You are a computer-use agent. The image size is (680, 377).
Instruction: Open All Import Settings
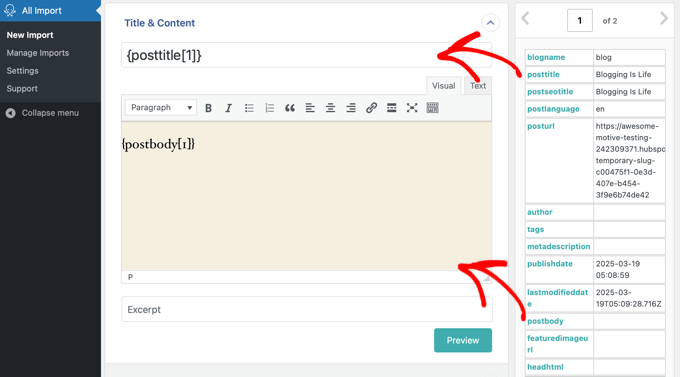23,71
